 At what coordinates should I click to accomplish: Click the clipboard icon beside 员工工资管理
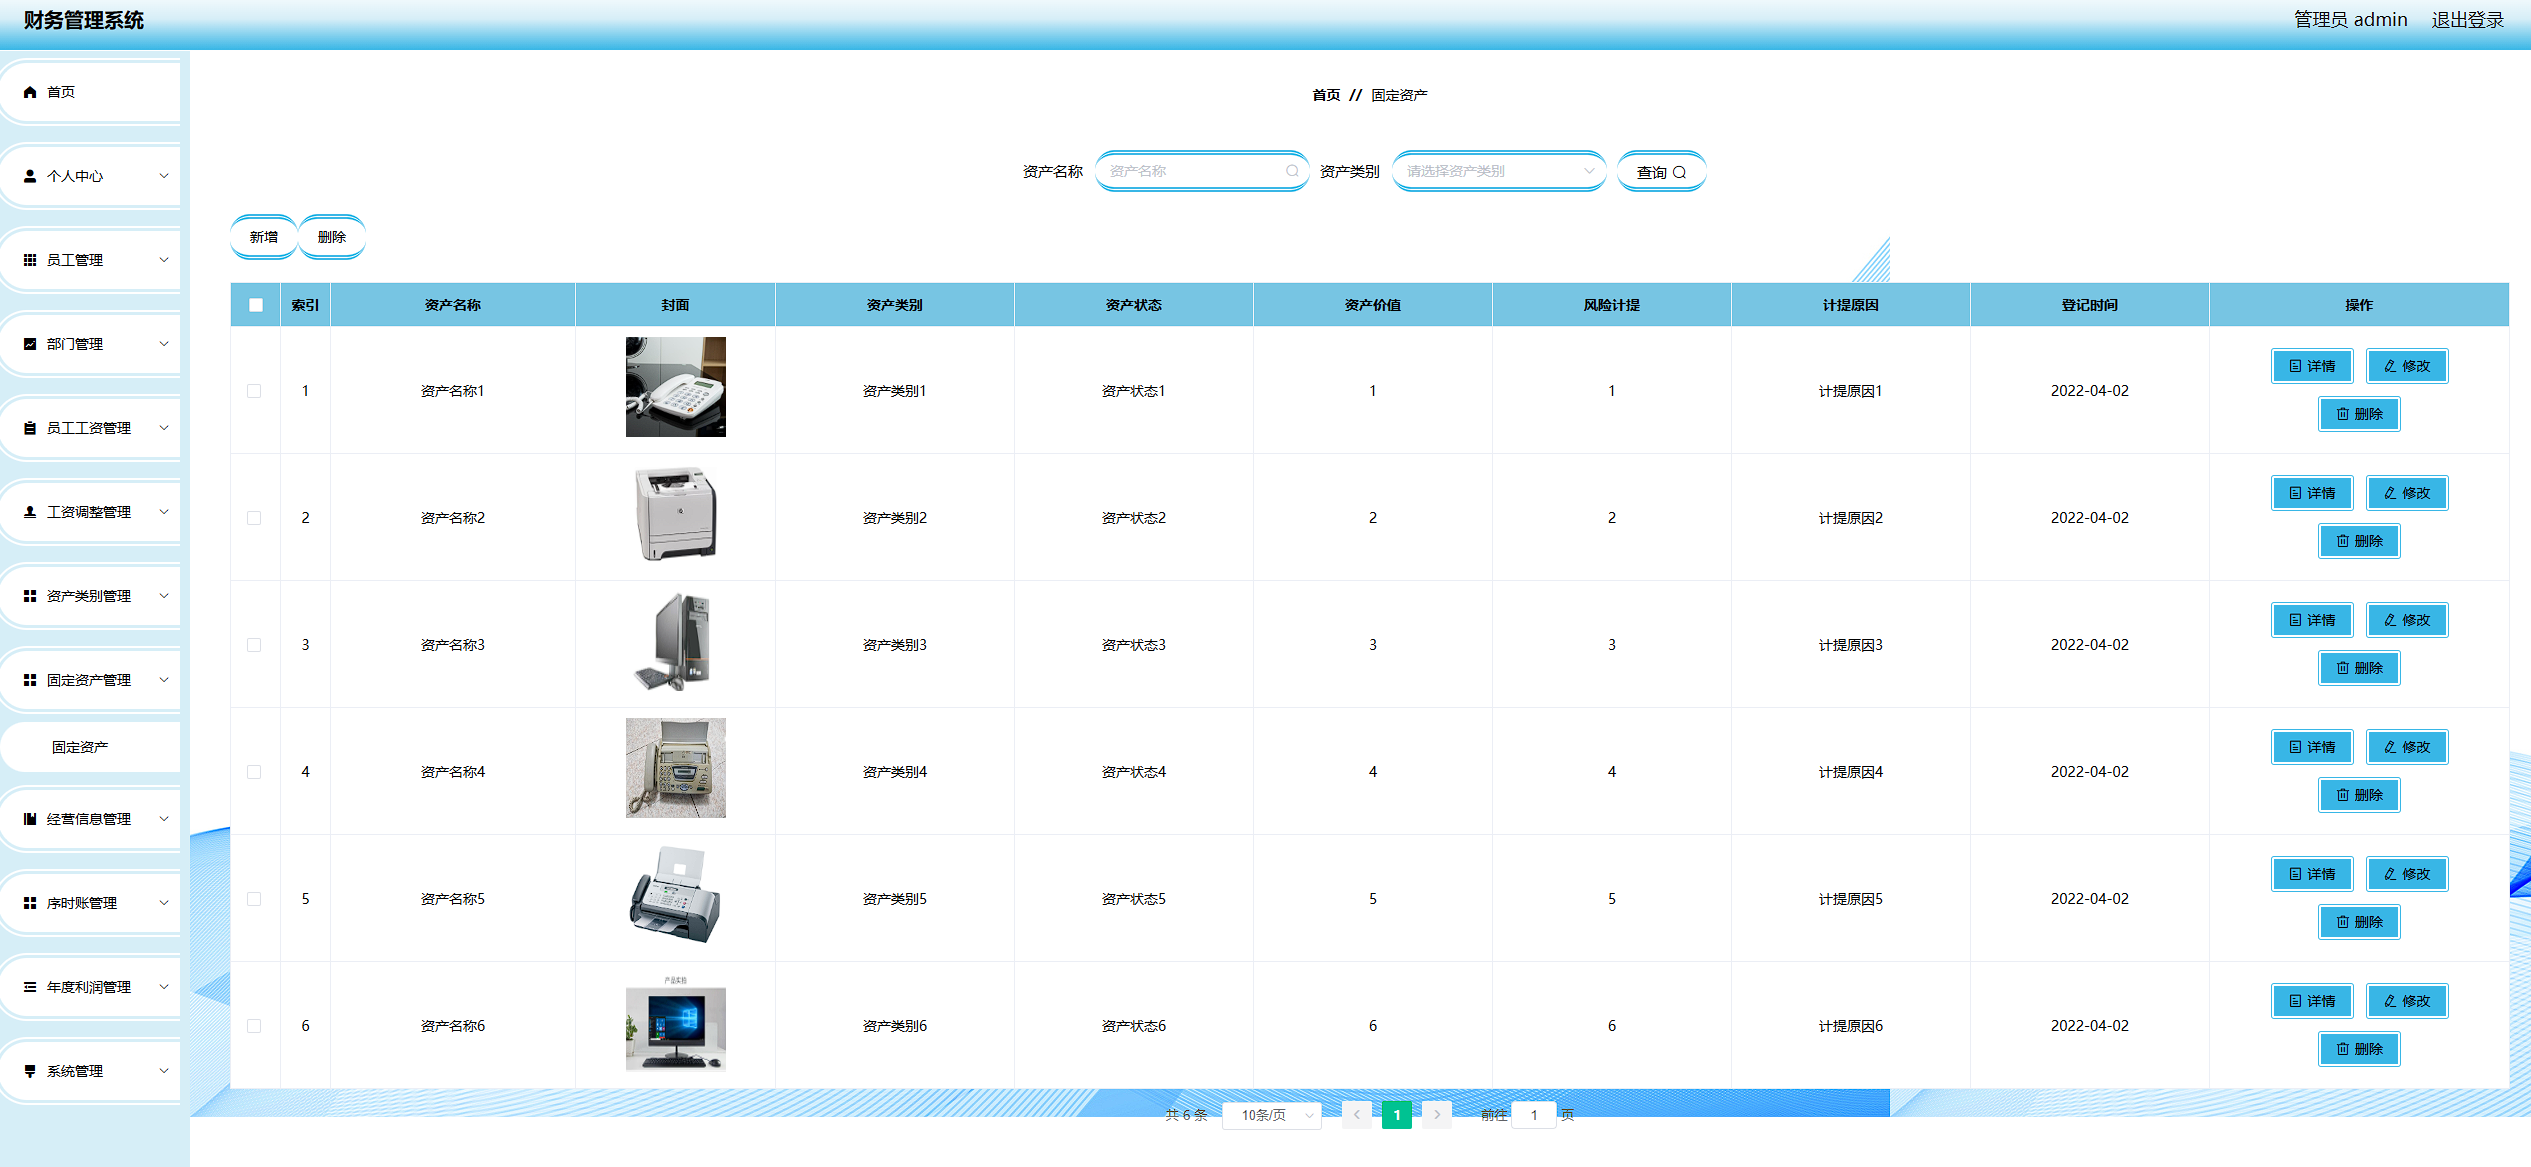(x=30, y=428)
